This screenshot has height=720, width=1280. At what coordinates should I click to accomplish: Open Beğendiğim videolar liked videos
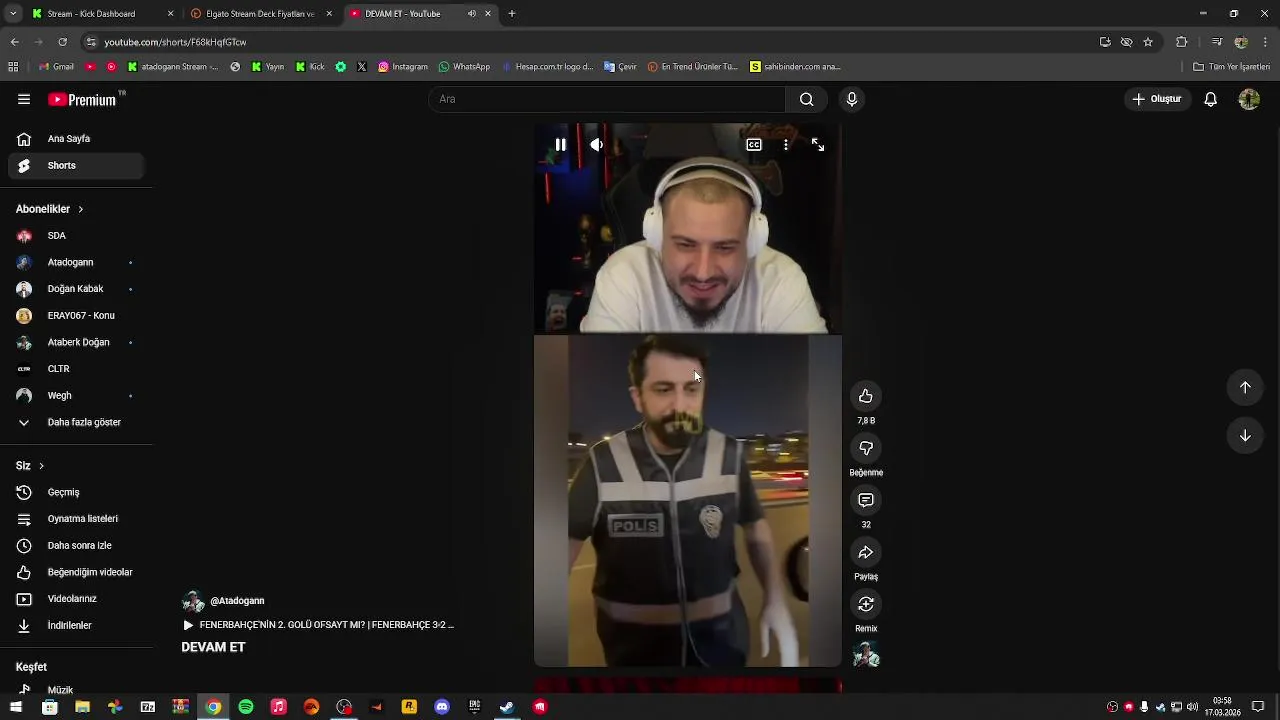pyautogui.click(x=76, y=572)
